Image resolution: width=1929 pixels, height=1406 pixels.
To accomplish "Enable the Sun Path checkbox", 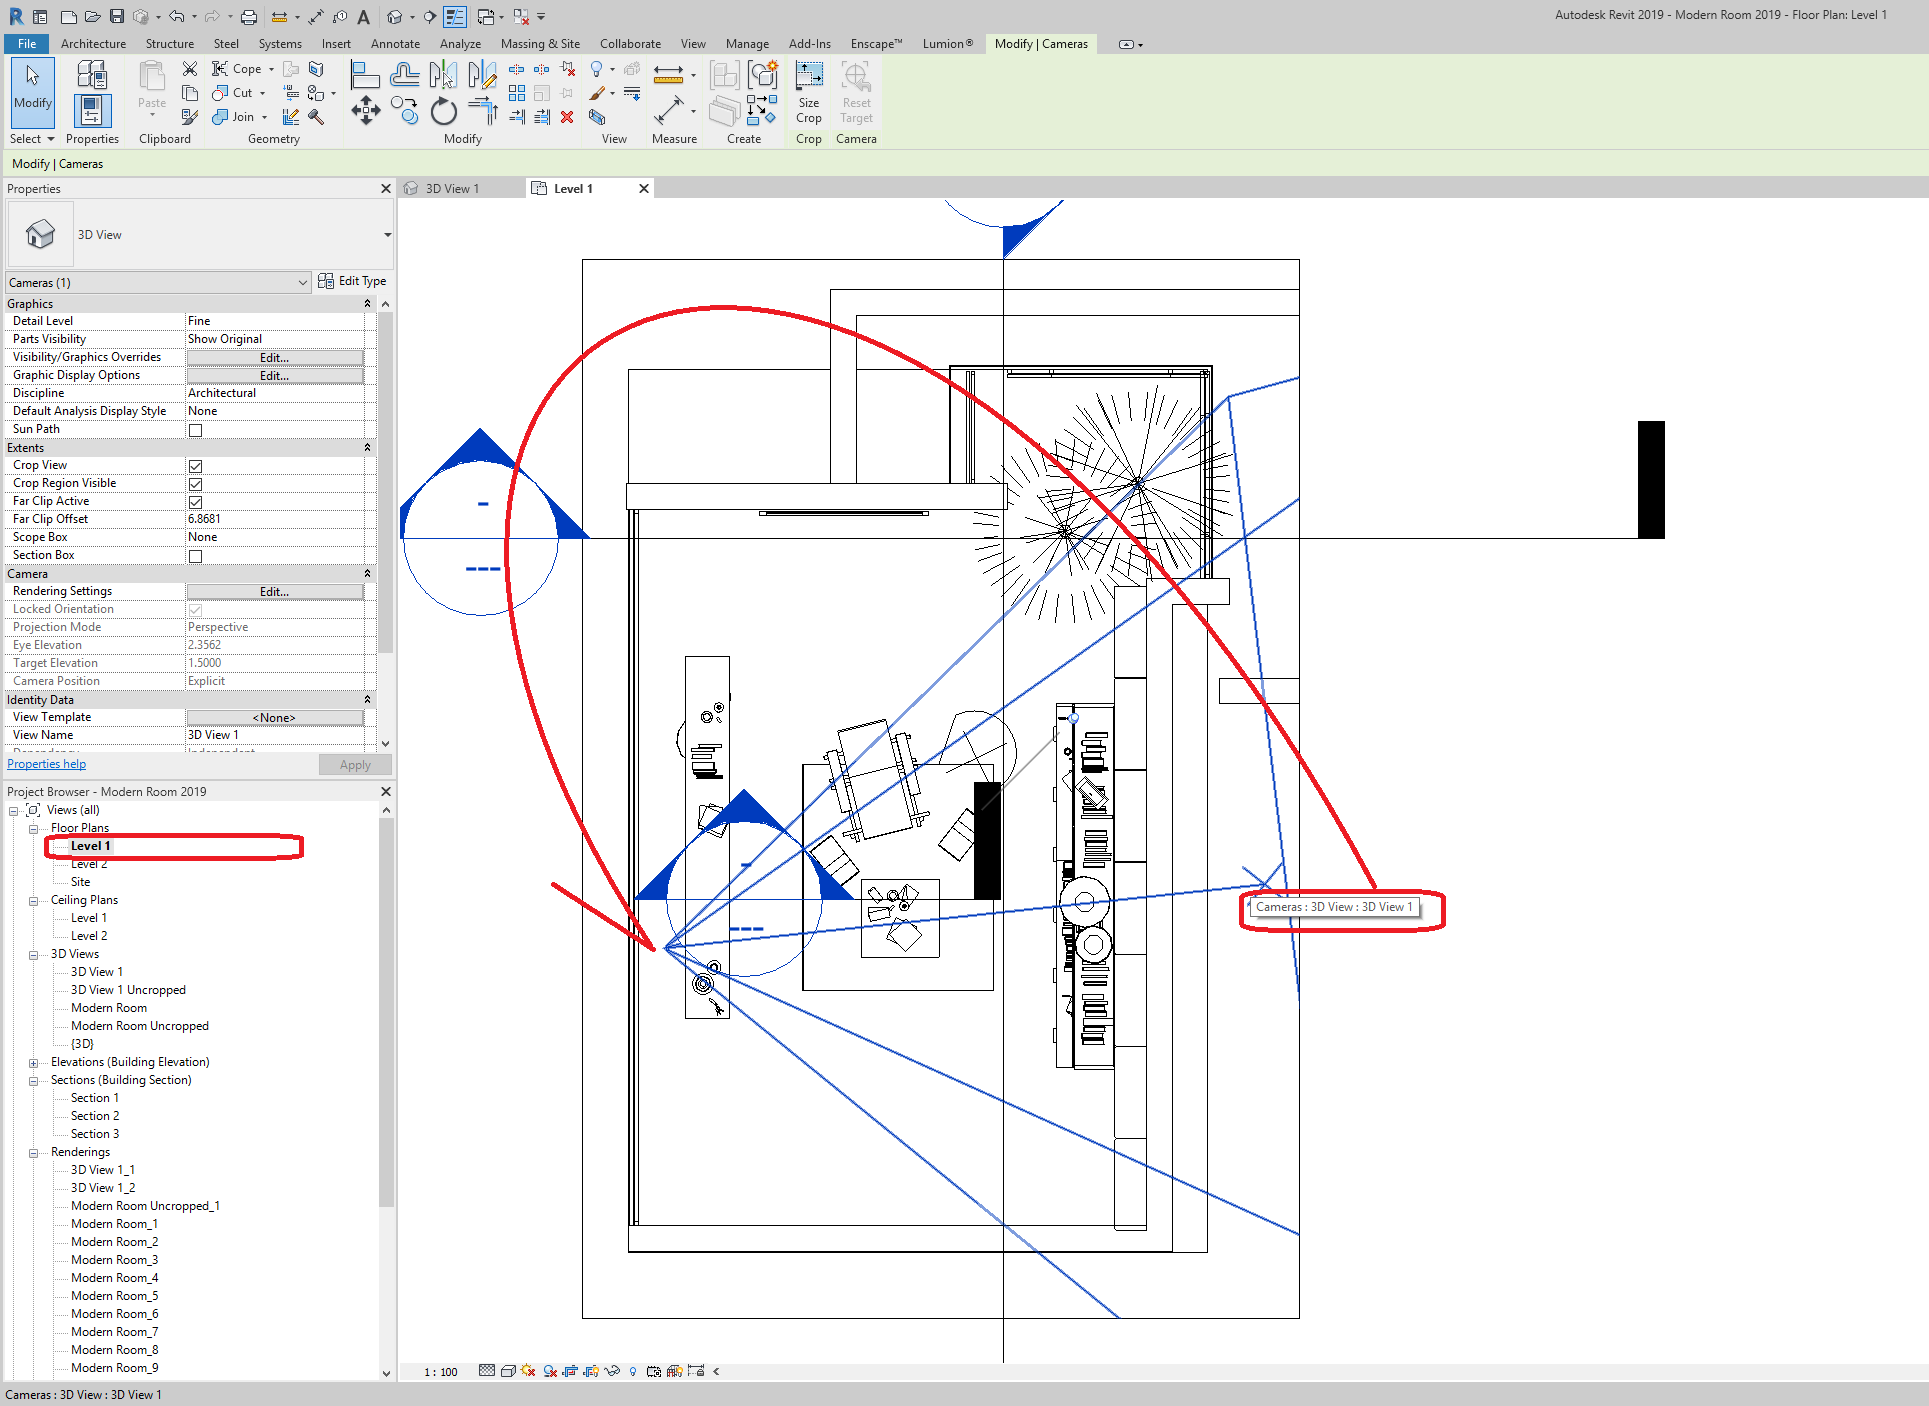I will (196, 430).
